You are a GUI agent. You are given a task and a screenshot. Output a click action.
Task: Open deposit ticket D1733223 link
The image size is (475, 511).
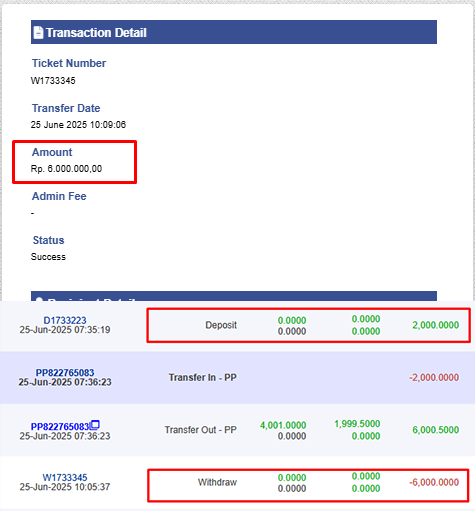(65, 320)
